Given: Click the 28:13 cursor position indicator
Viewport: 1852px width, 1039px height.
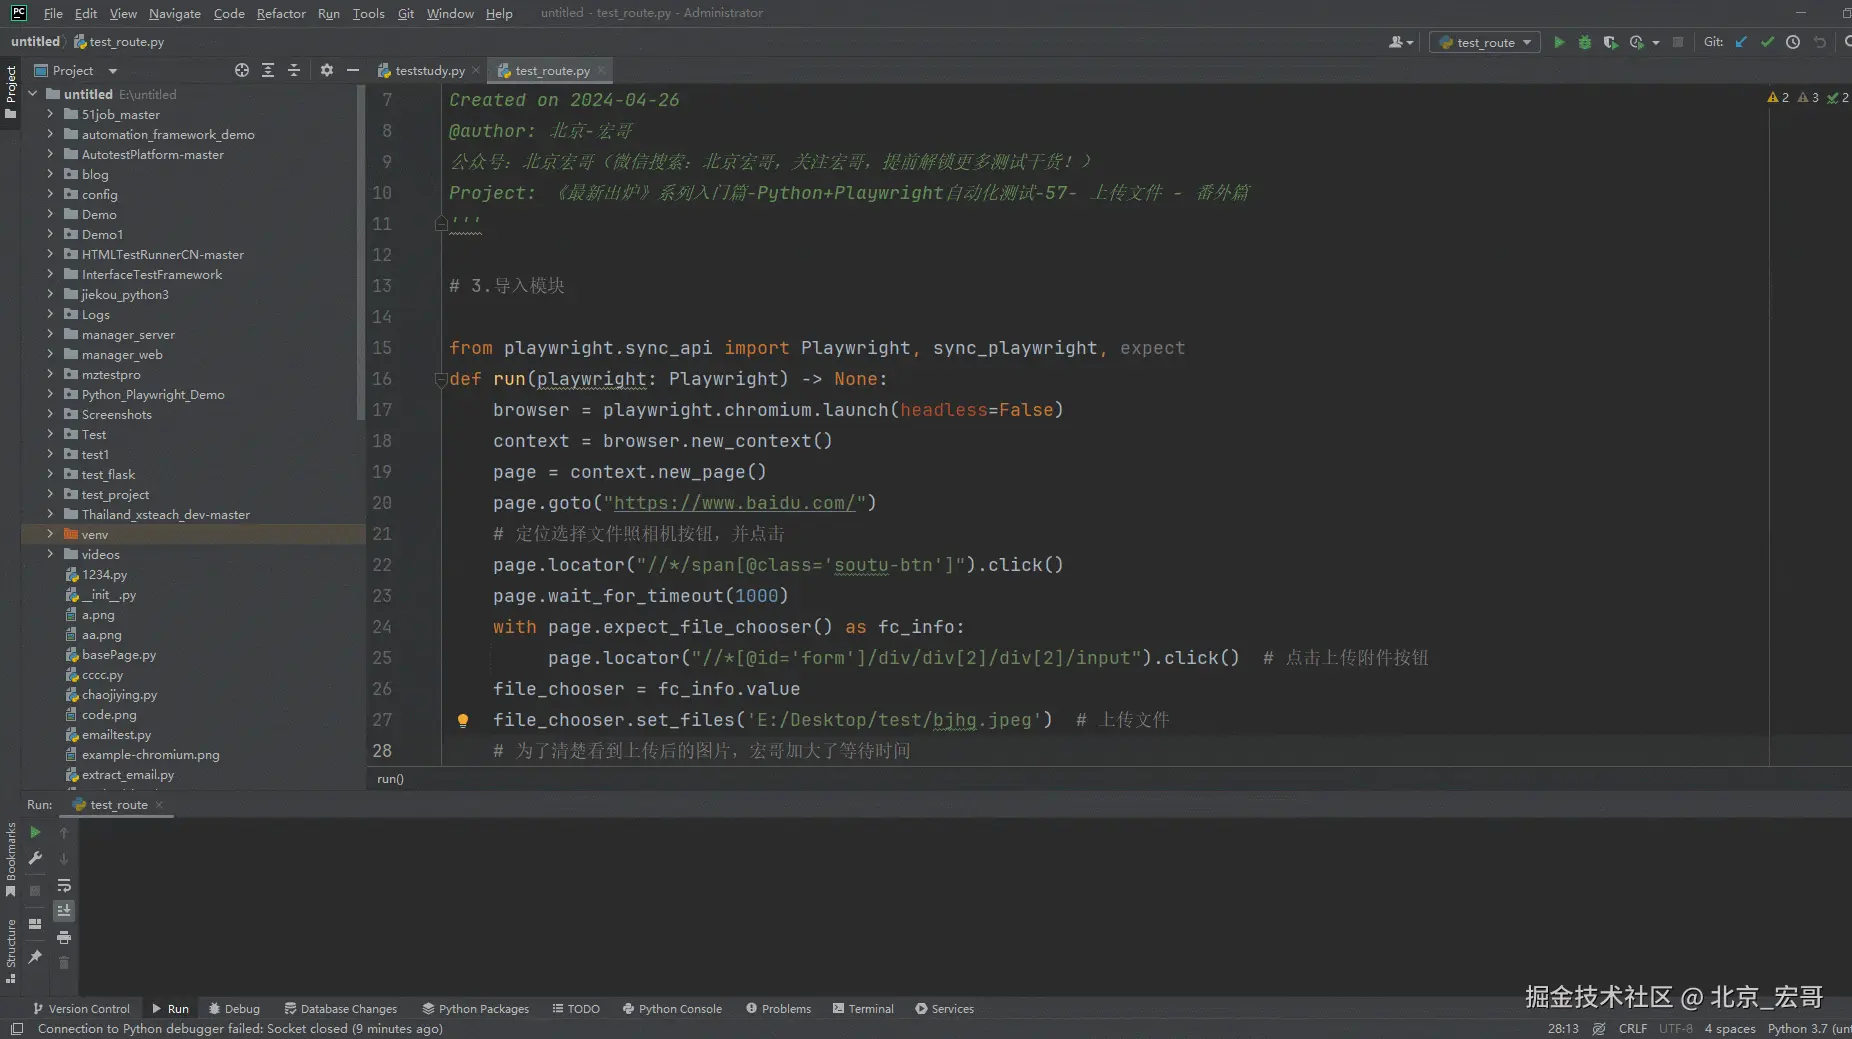Looking at the screenshot, I should click(1563, 1028).
